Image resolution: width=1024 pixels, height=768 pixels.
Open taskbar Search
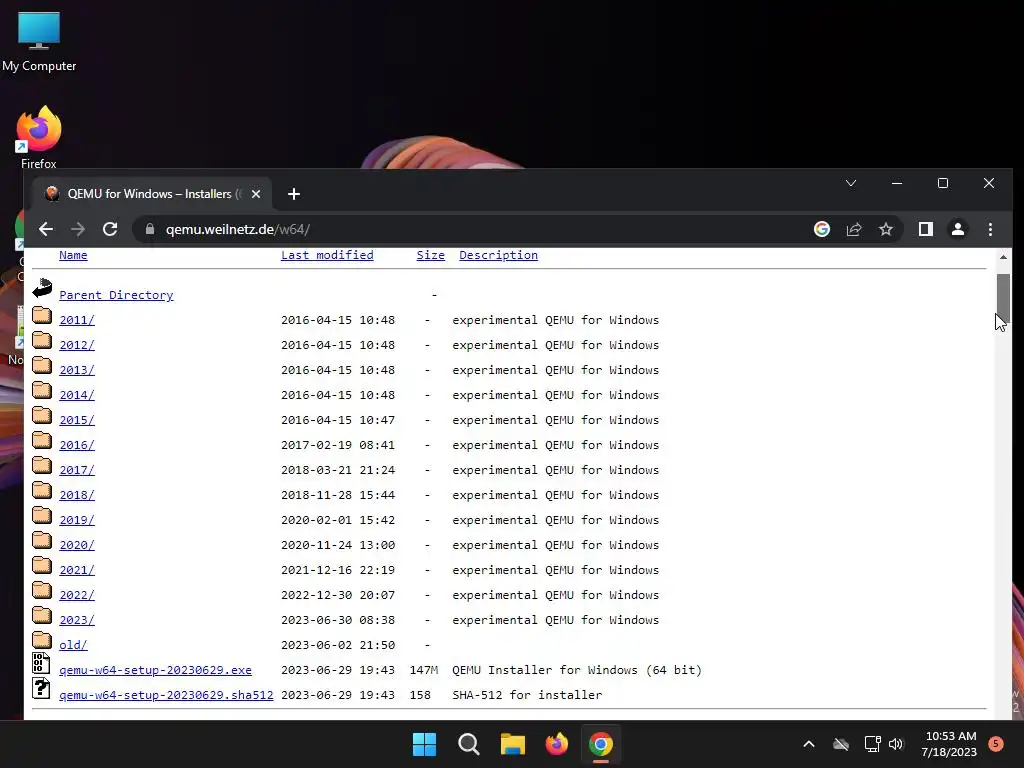pos(469,744)
